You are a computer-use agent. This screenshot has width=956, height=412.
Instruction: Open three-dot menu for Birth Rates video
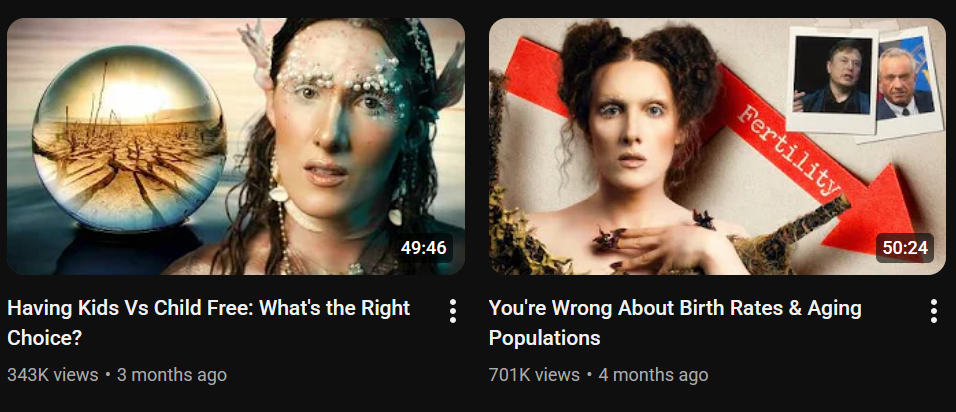[933, 311]
